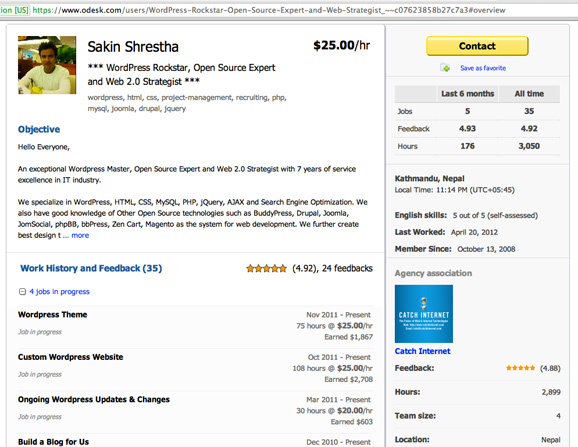Open the Catch Internet agency logo
Viewport: 578px width, 447px height.
(424, 314)
